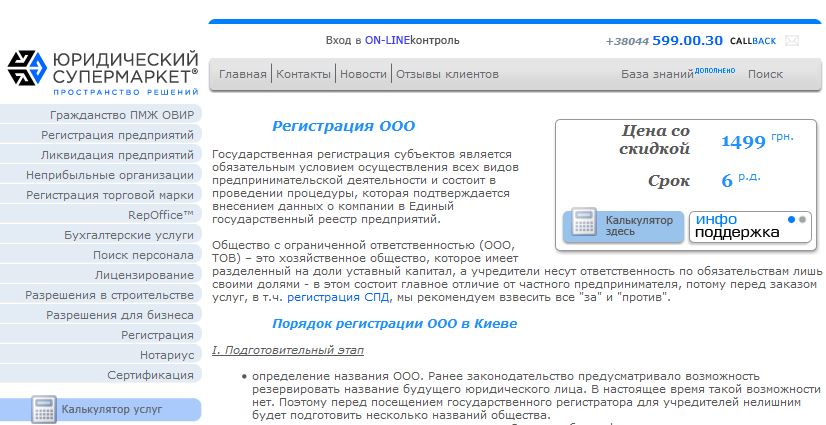This screenshot has height=425, width=826.
Task: Open Поиск персонала sidebar item
Action: coord(101,255)
